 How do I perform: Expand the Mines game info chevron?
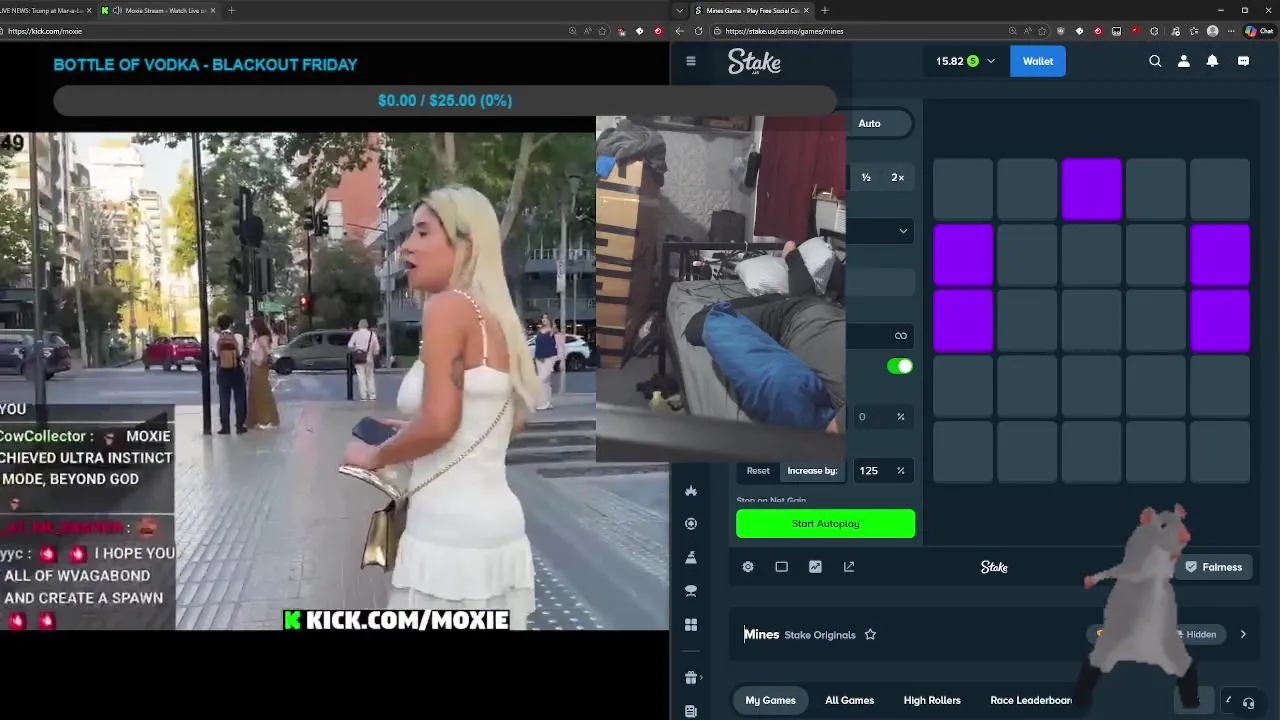[1243, 634]
